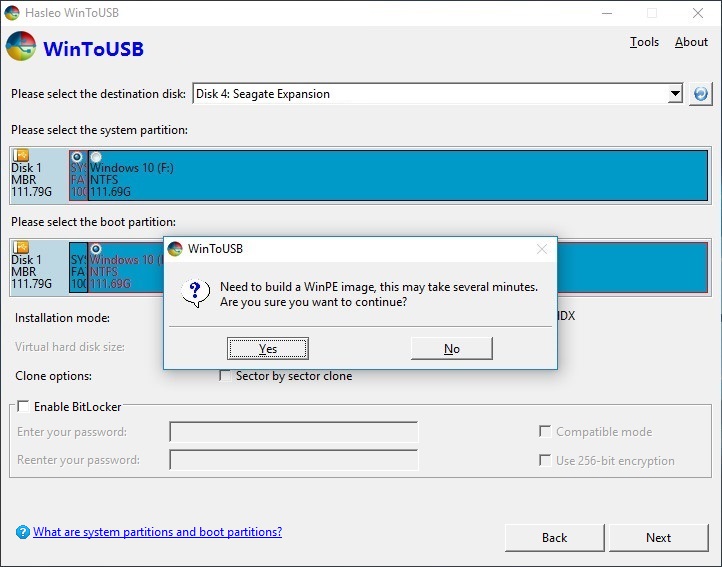Click the Windows 10 (F:) NTFS system partition bar

click(x=398, y=175)
